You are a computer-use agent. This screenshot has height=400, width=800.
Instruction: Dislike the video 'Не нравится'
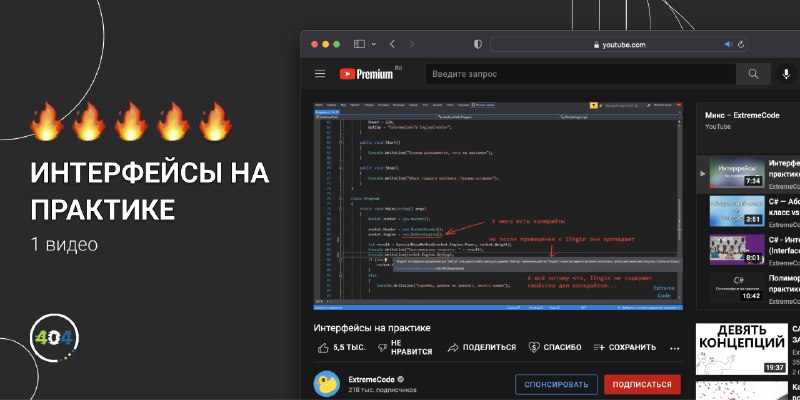tap(405, 347)
